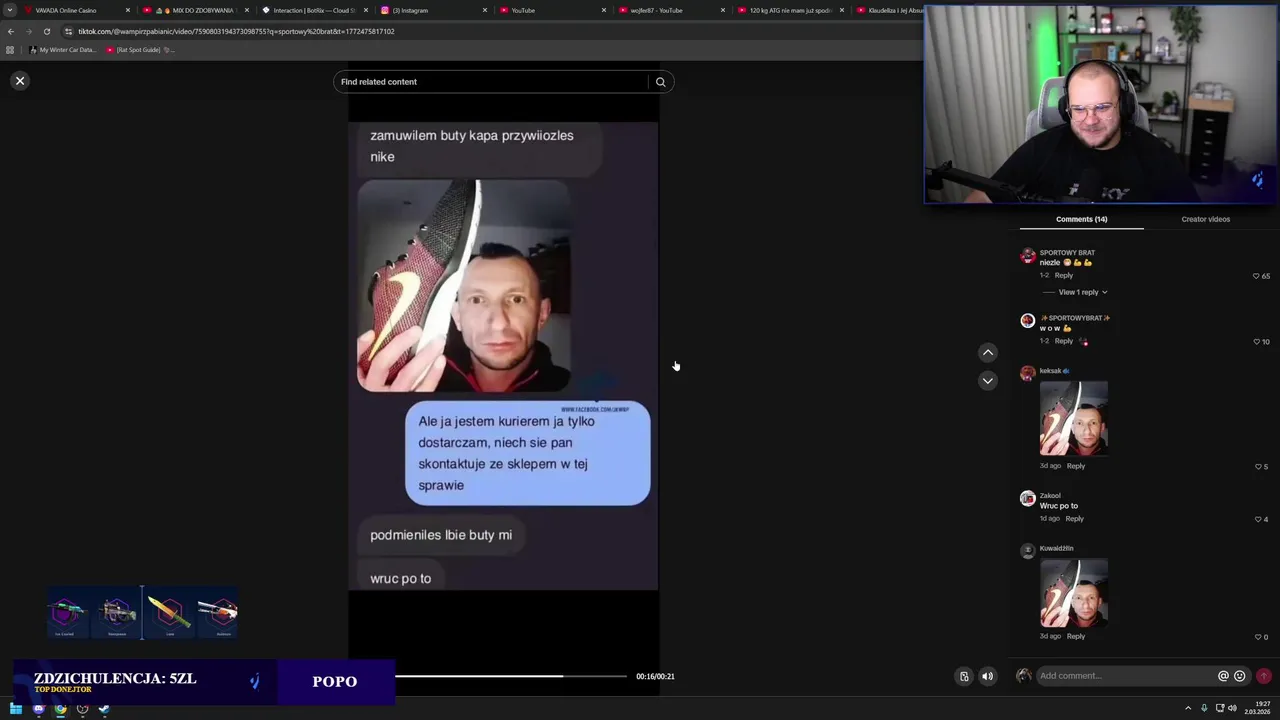Expand hidden system tray icons chevron
The height and width of the screenshot is (720, 1280).
pos(1188,708)
